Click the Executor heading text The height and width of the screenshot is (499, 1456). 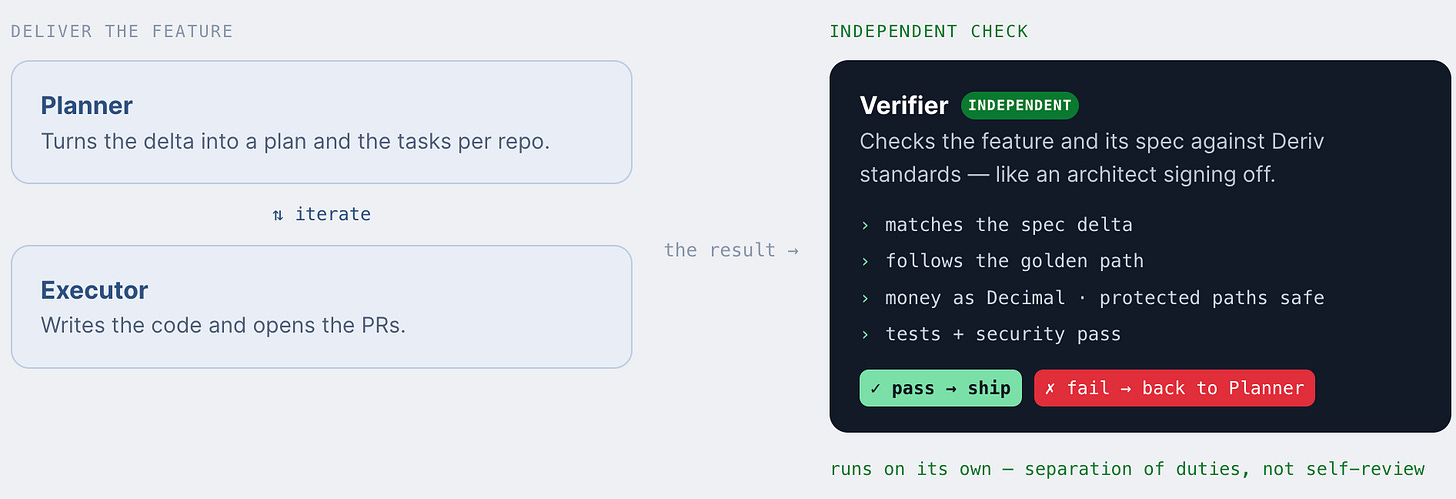pos(94,290)
